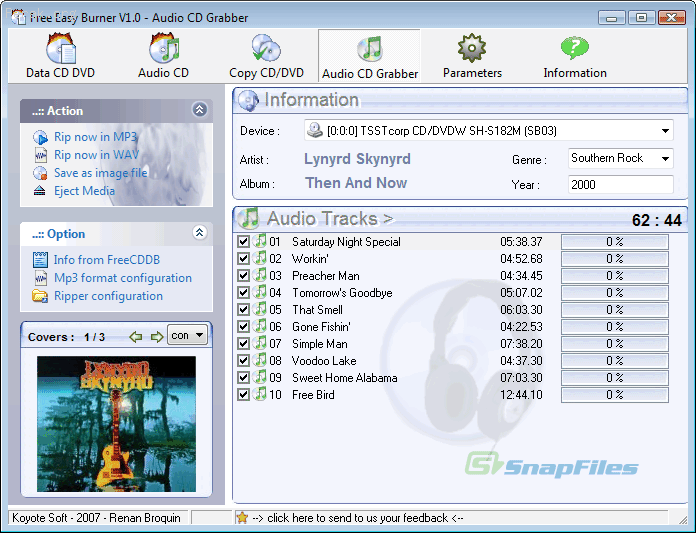Show previous cover with left arrow
The image size is (696, 533).
tap(135, 337)
